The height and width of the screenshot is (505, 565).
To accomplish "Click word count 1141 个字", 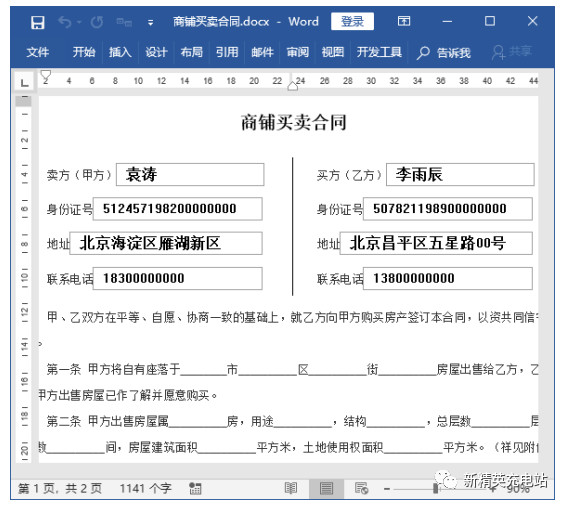I will click(146, 489).
